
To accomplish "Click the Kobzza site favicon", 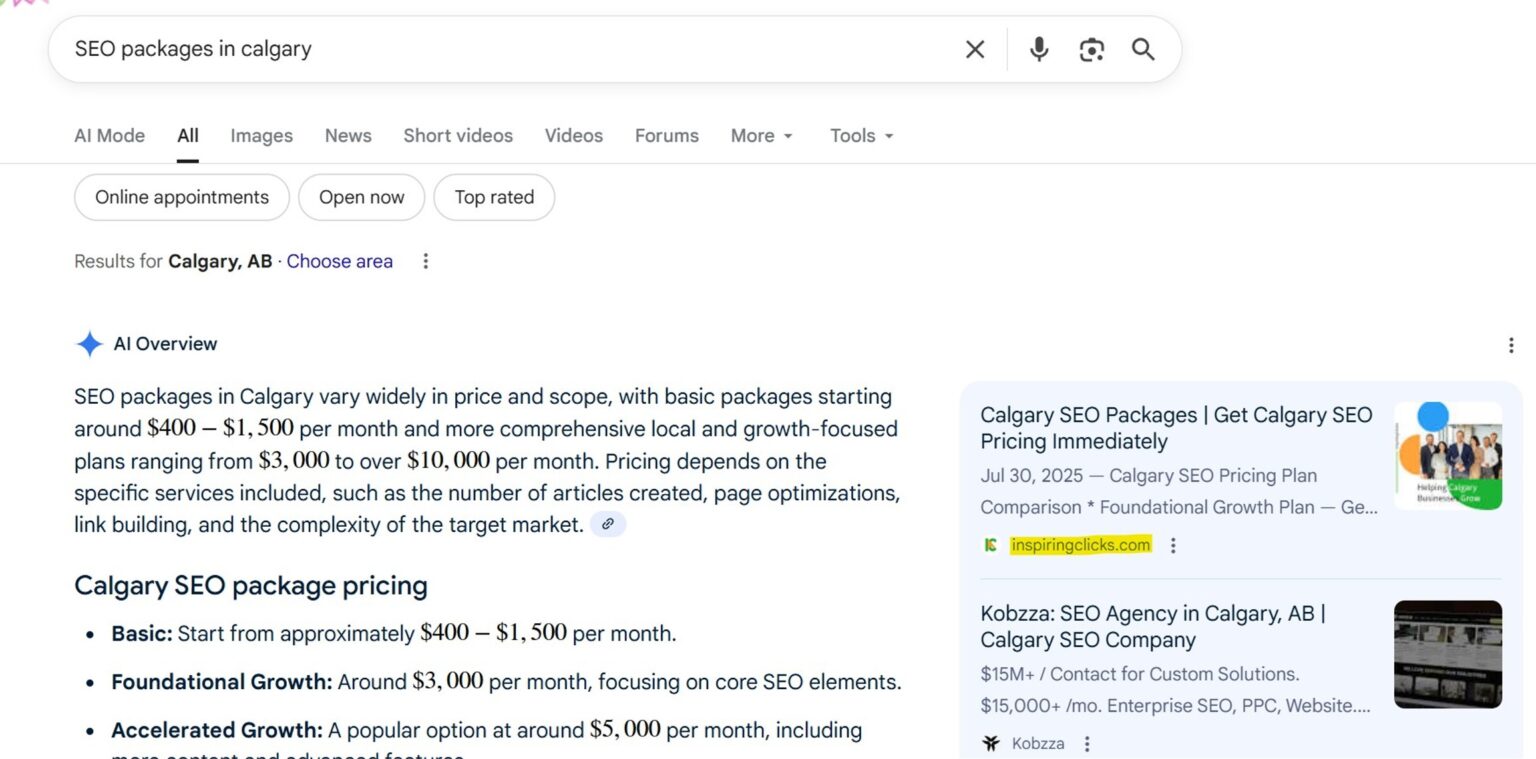I will coord(990,743).
